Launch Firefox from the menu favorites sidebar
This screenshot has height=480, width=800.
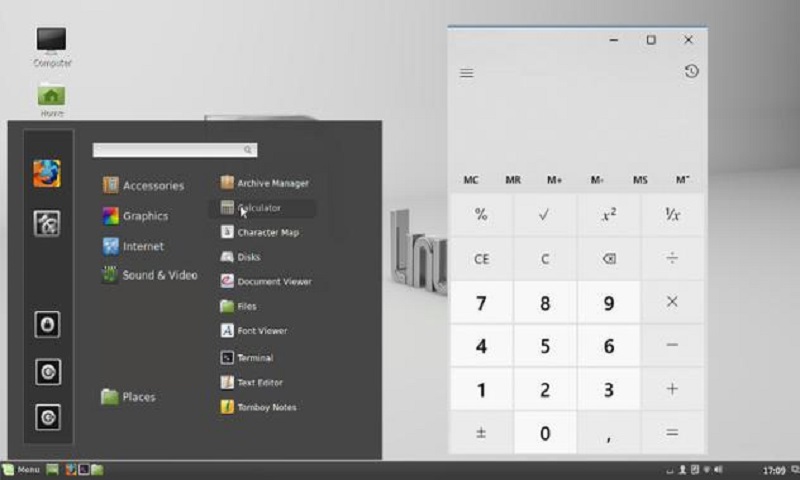pyautogui.click(x=47, y=173)
